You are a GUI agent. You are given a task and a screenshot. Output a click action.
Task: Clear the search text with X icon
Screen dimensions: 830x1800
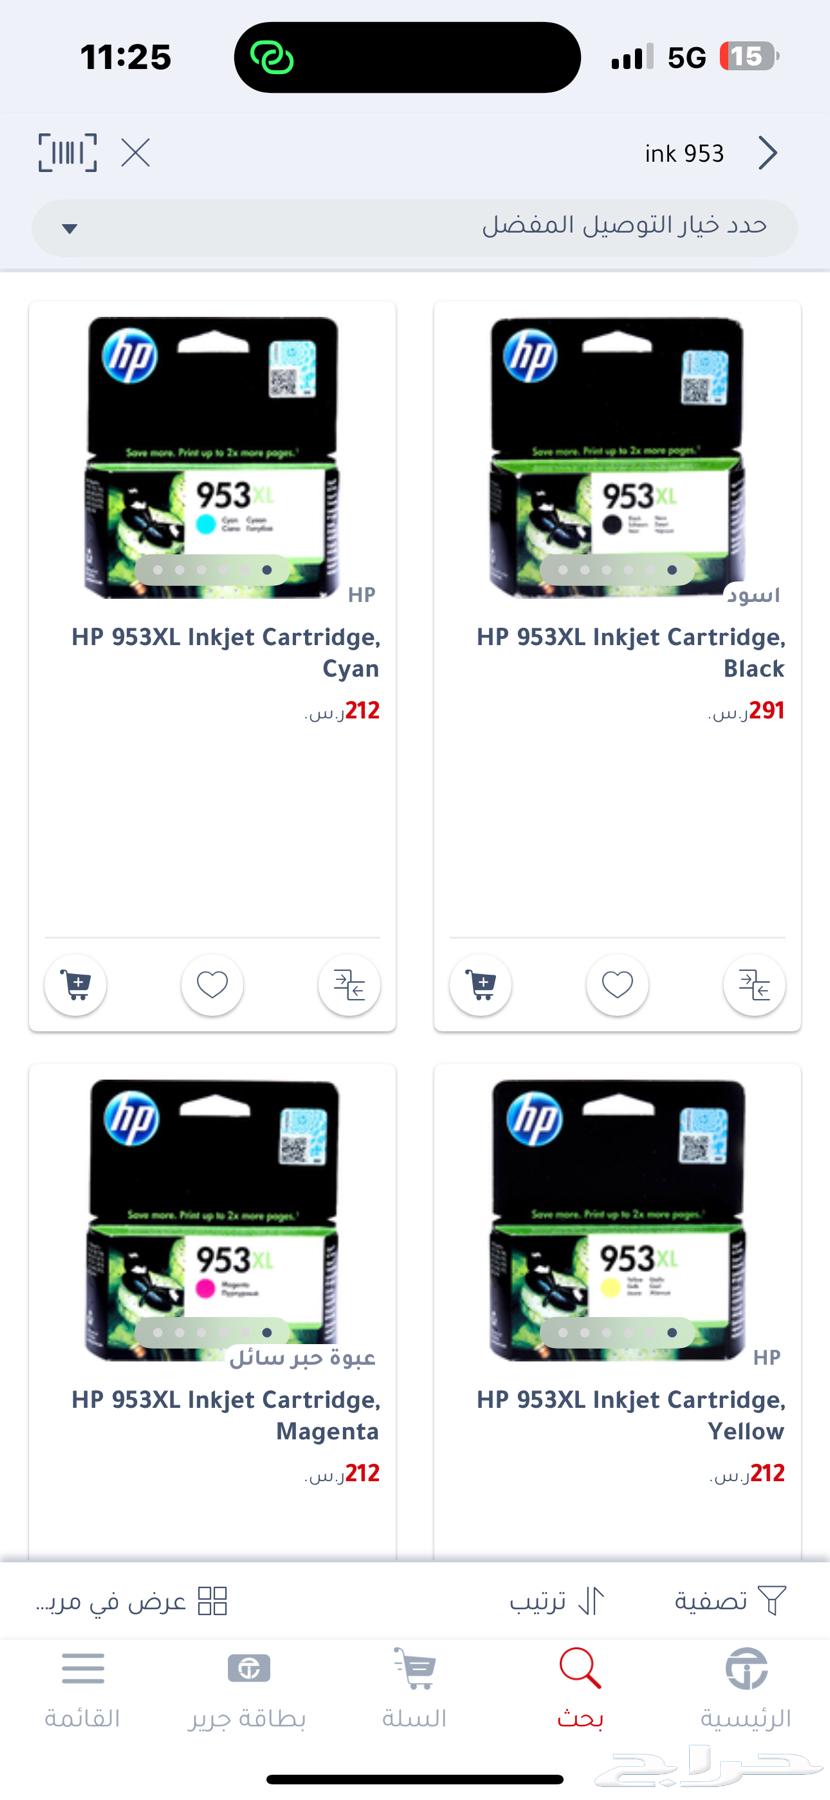135,153
